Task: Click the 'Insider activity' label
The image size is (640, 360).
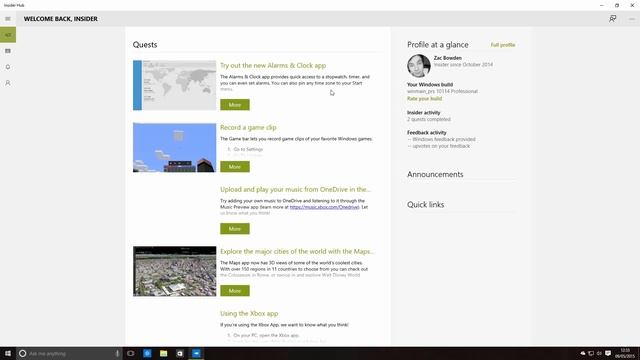Action: [424, 113]
